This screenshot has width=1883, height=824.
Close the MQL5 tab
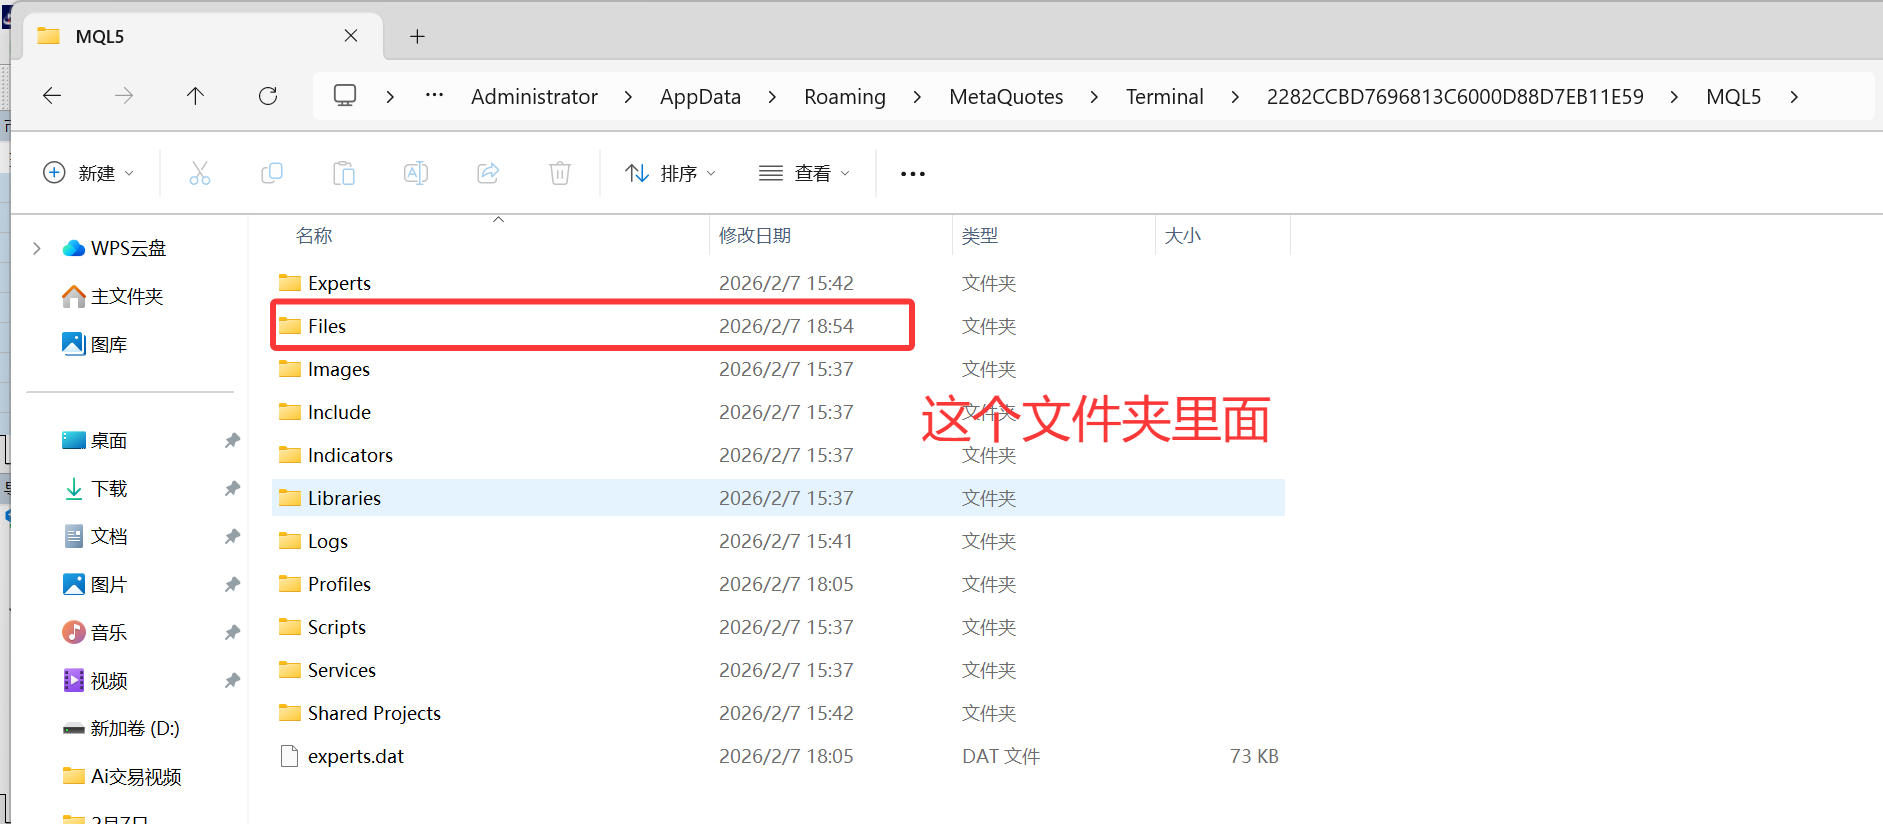click(x=351, y=36)
